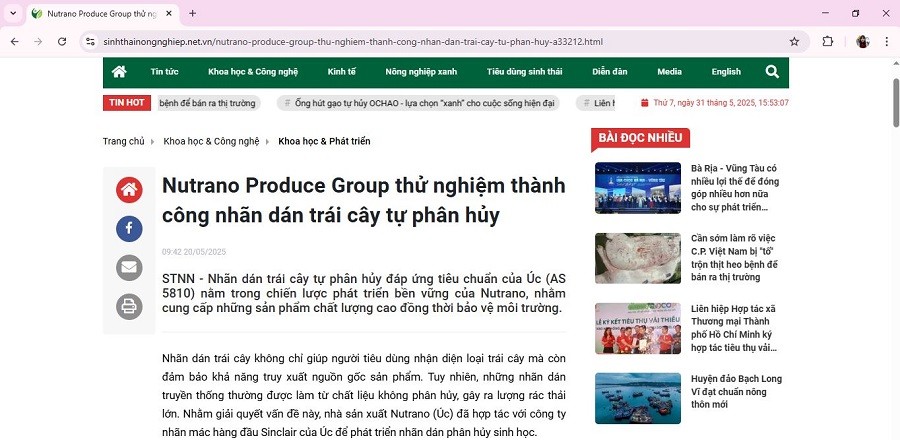
Task: Click the calendar icon beside the date
Action: (645, 103)
